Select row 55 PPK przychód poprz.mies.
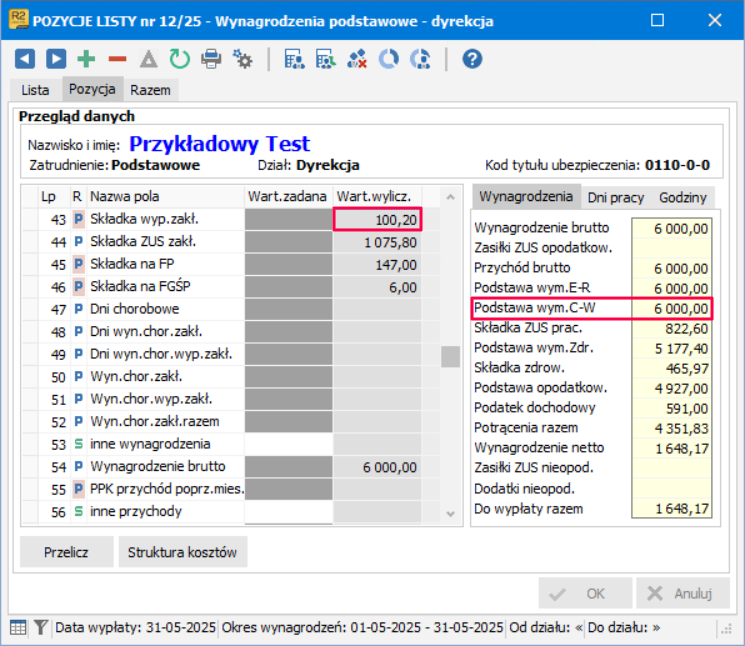 pyautogui.click(x=229, y=489)
